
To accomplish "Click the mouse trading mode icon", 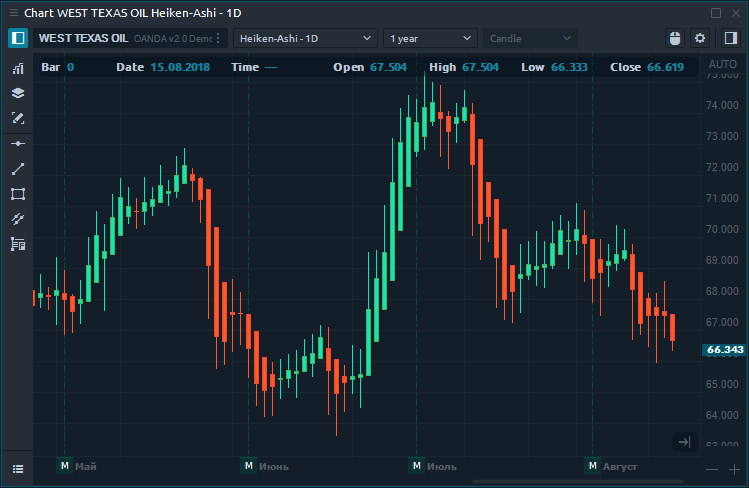I will point(674,38).
